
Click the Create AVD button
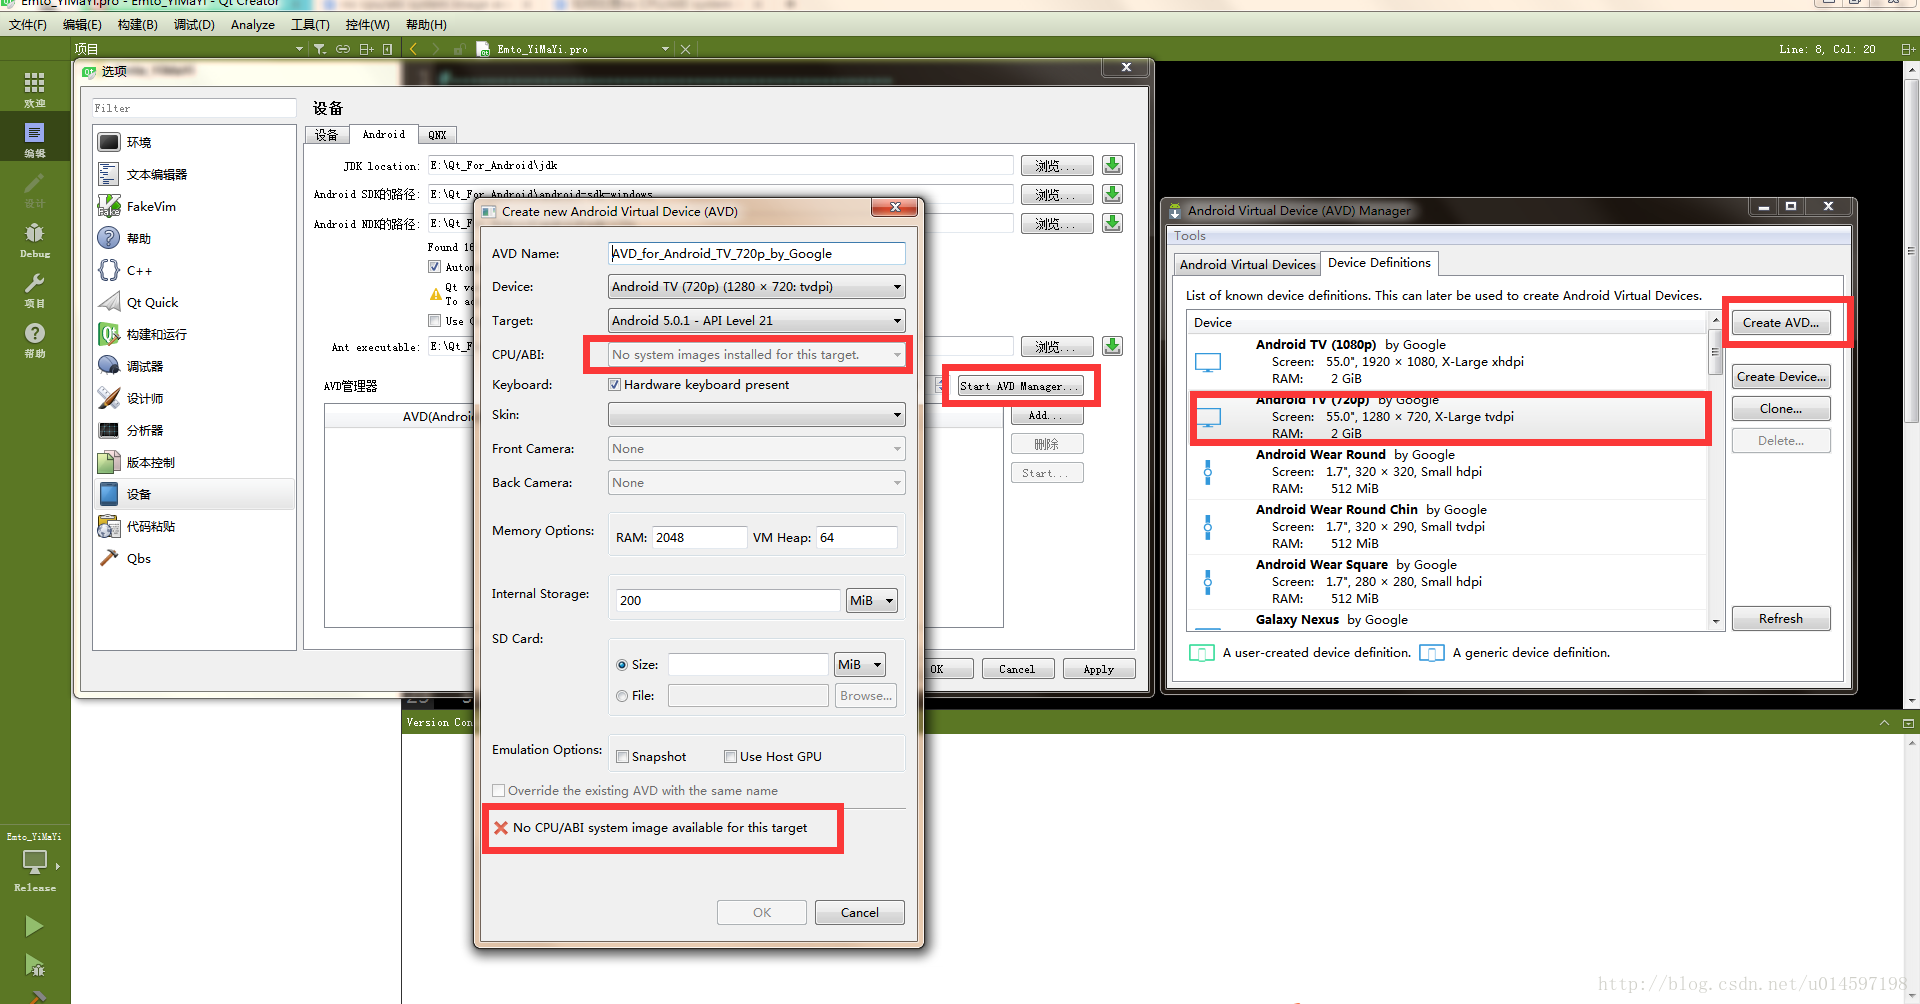(x=1780, y=322)
